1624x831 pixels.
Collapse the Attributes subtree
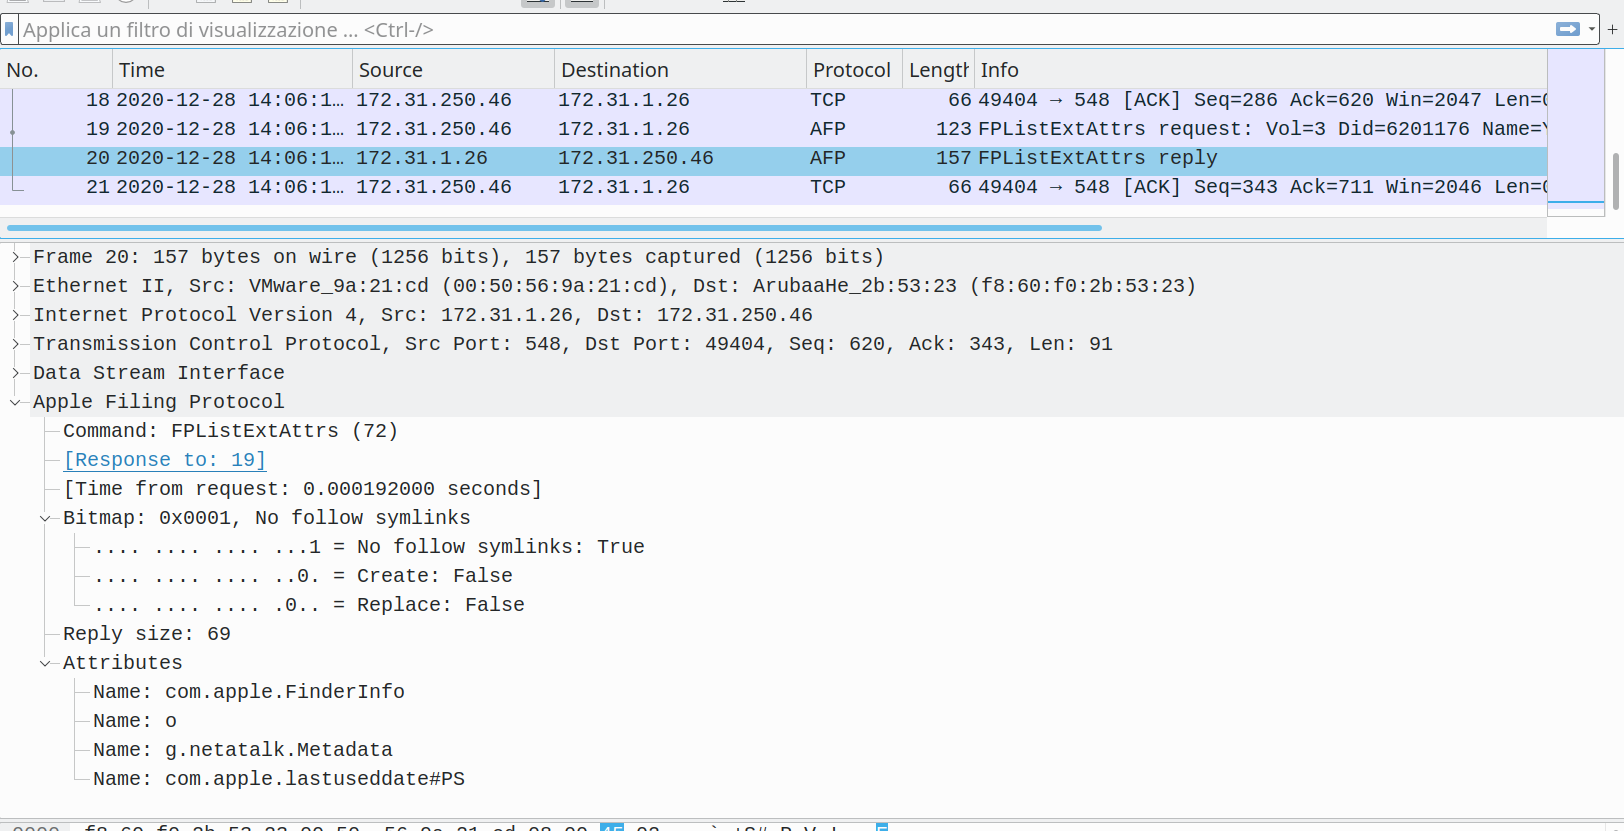click(x=45, y=663)
